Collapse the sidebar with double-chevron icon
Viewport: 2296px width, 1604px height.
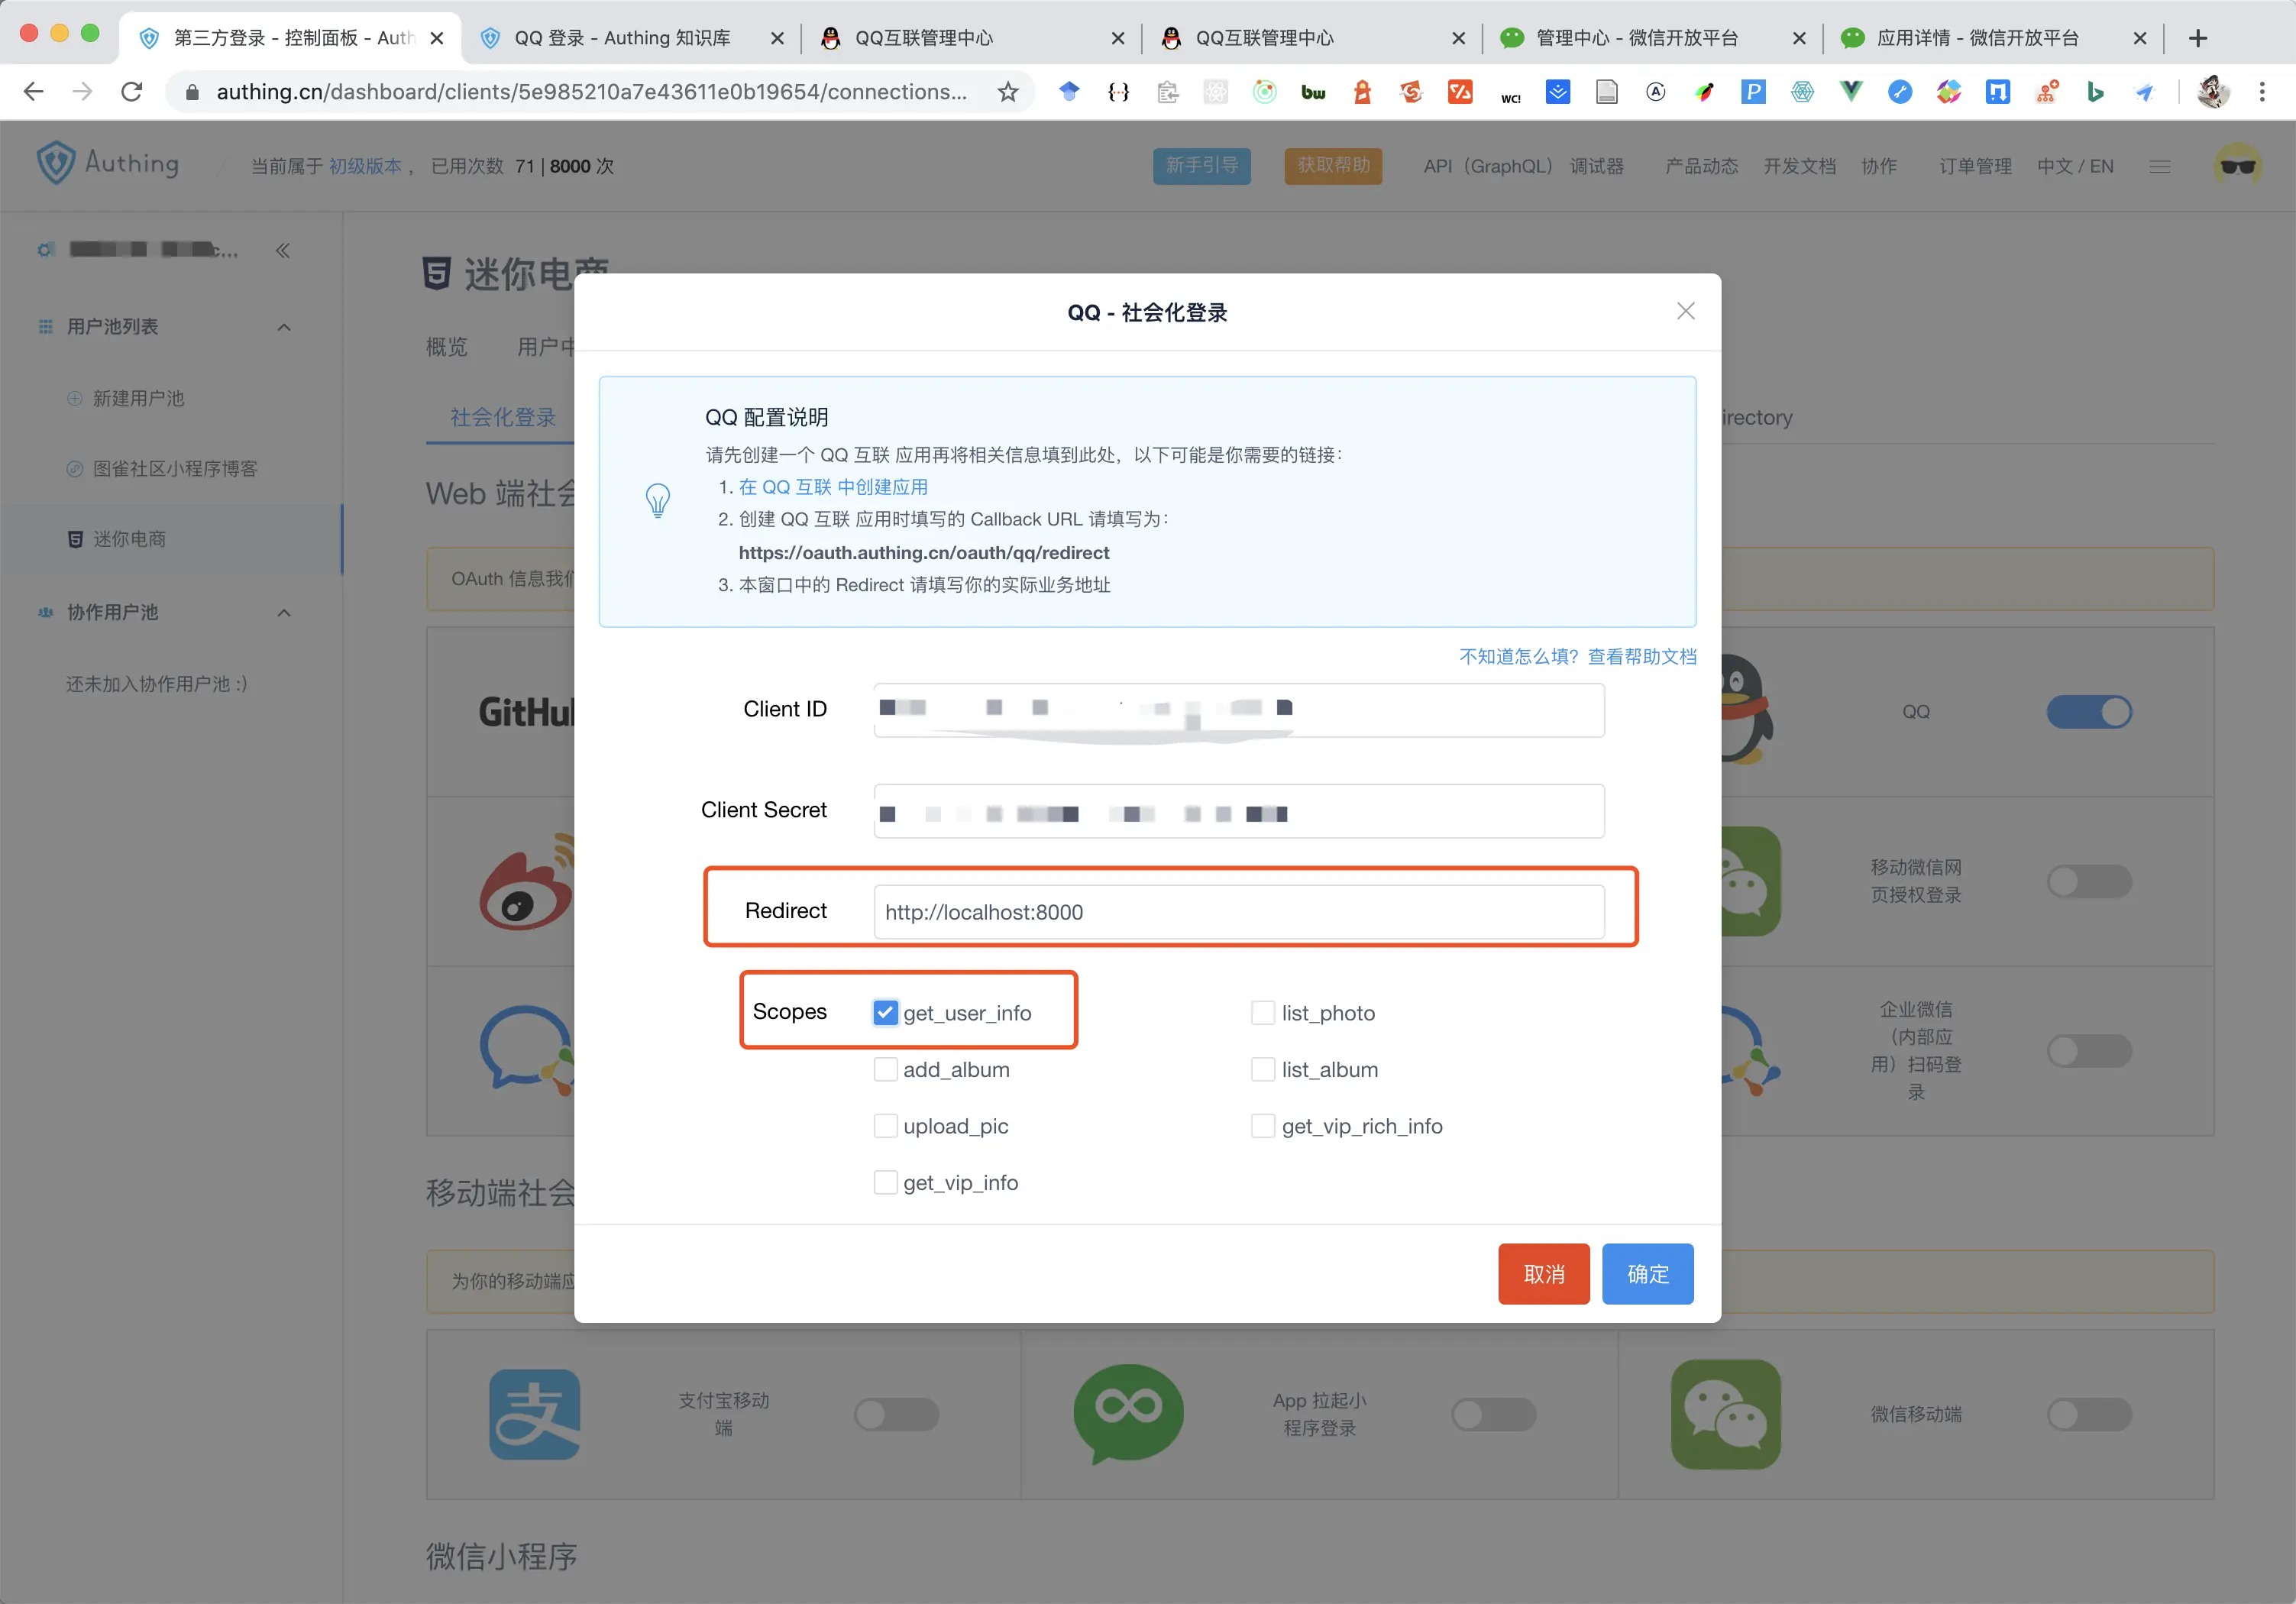click(283, 250)
